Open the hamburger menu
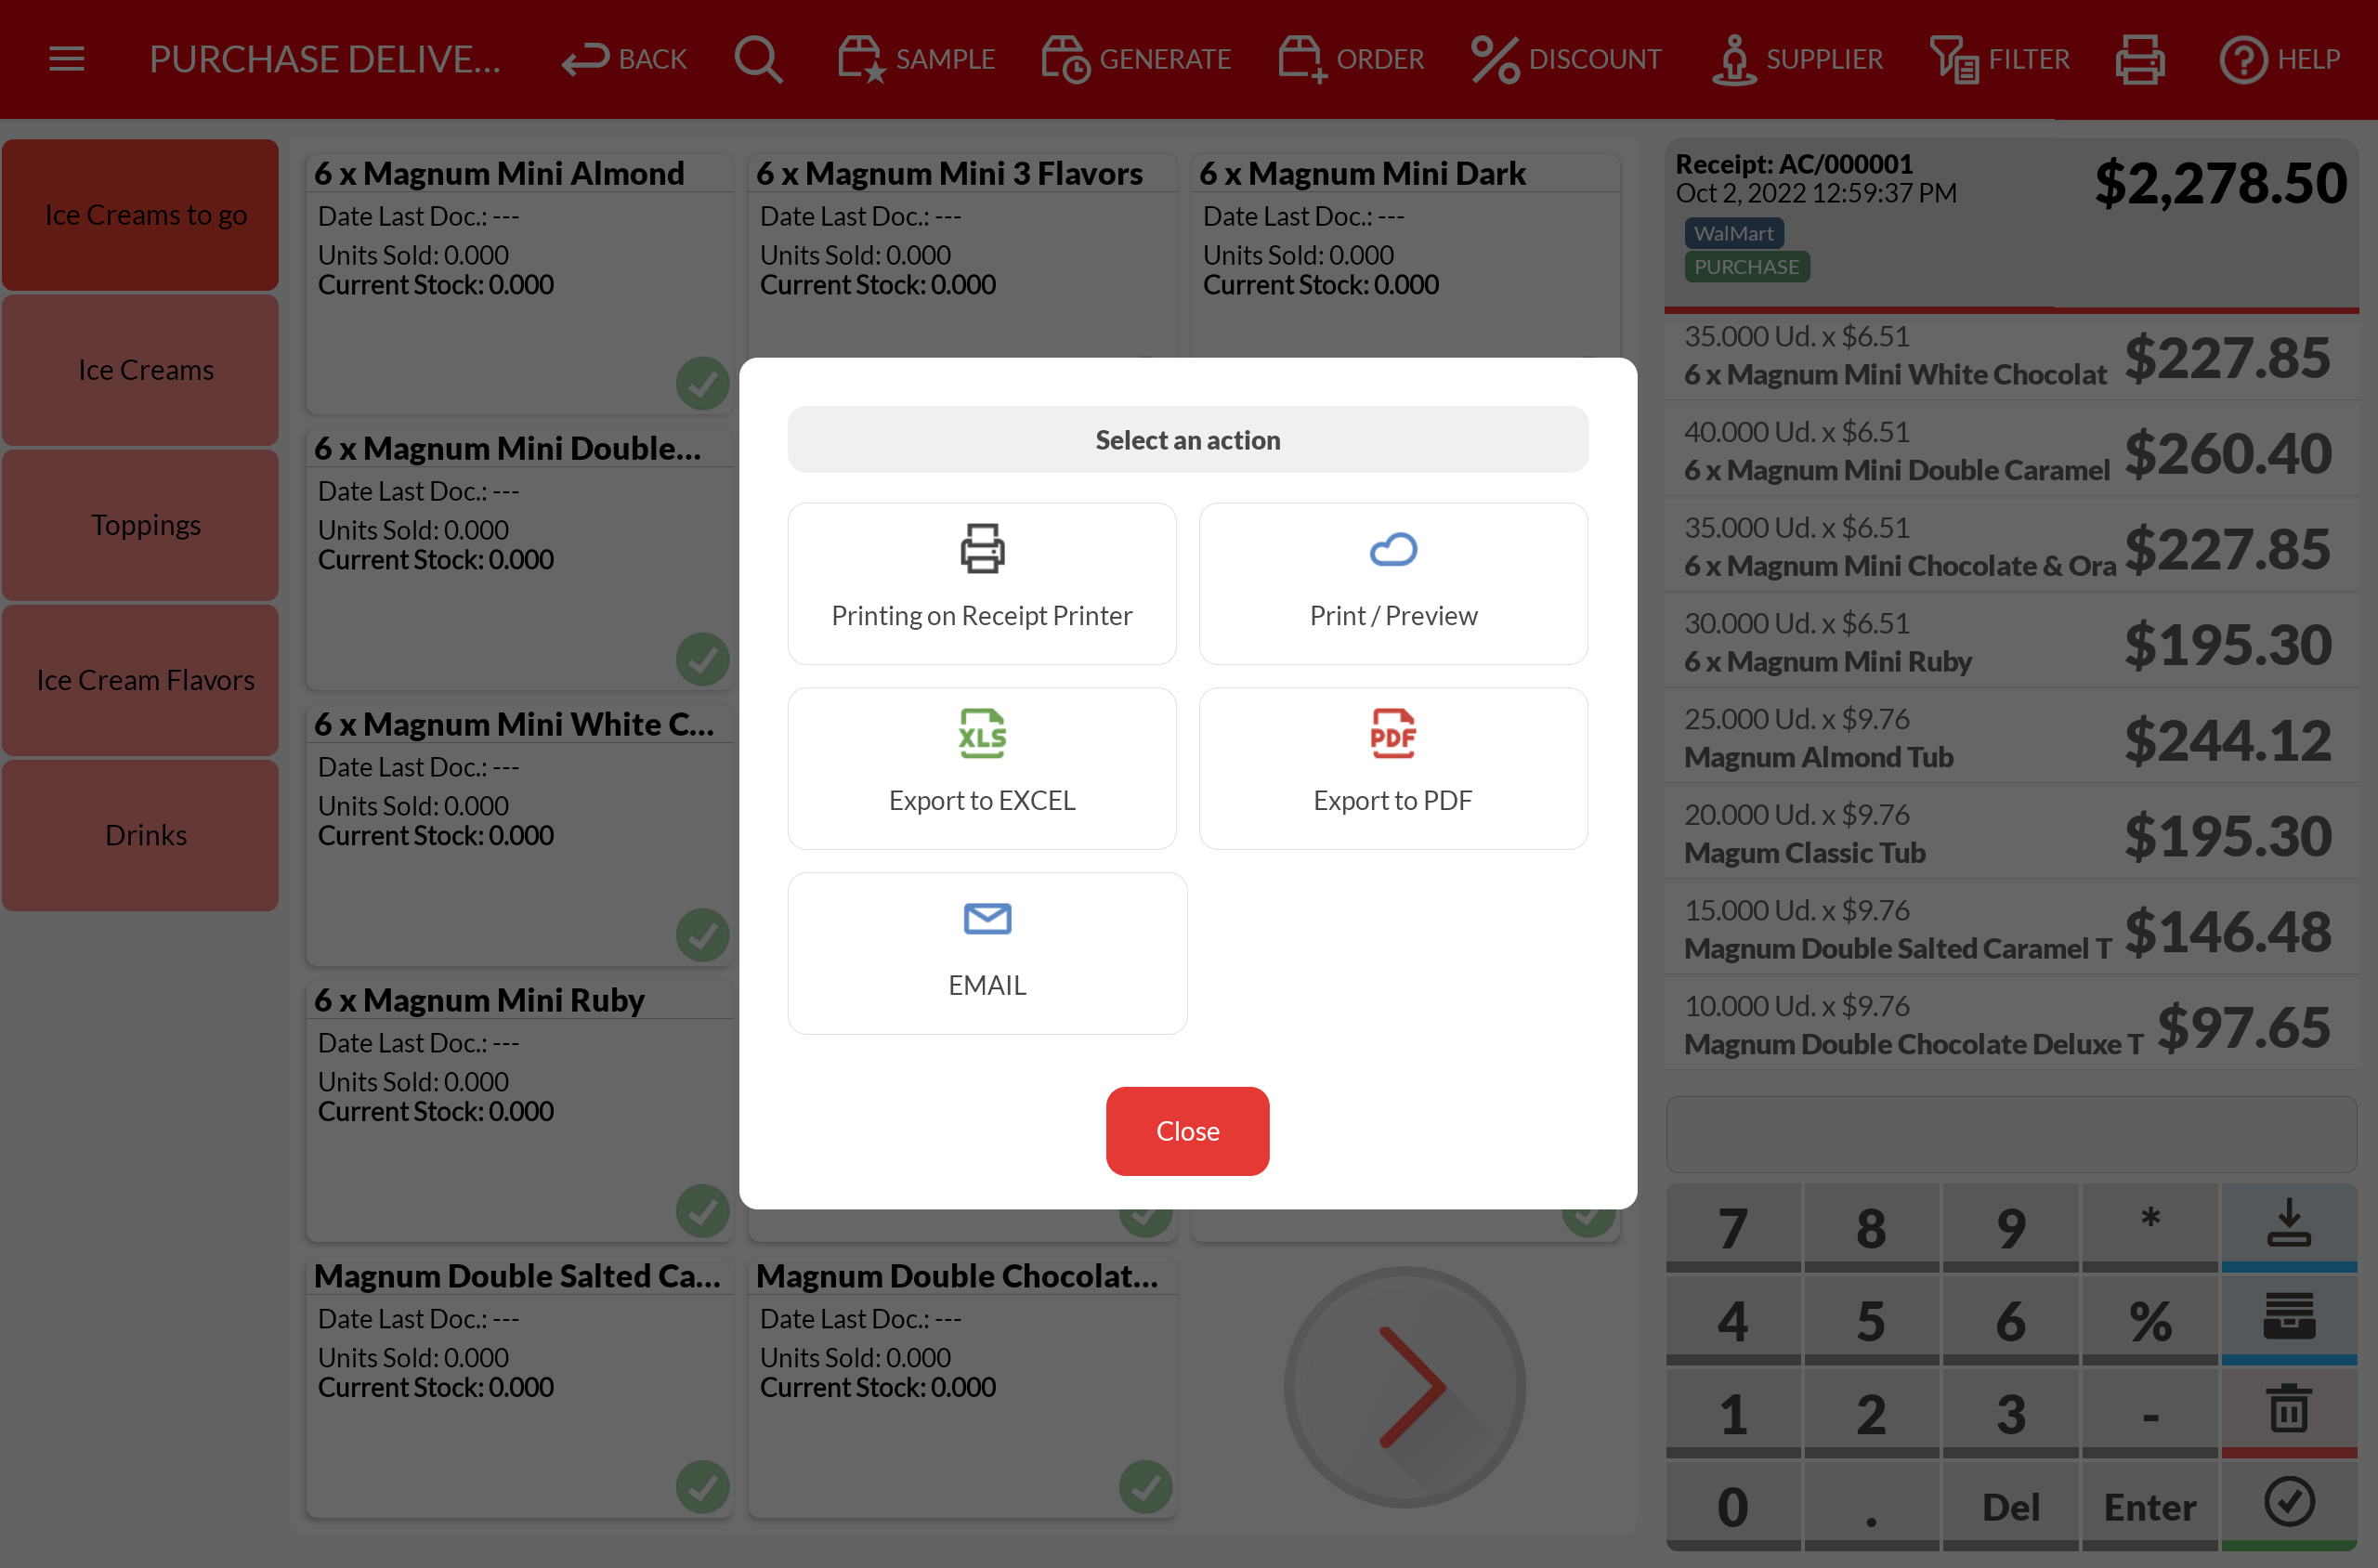 (66, 59)
